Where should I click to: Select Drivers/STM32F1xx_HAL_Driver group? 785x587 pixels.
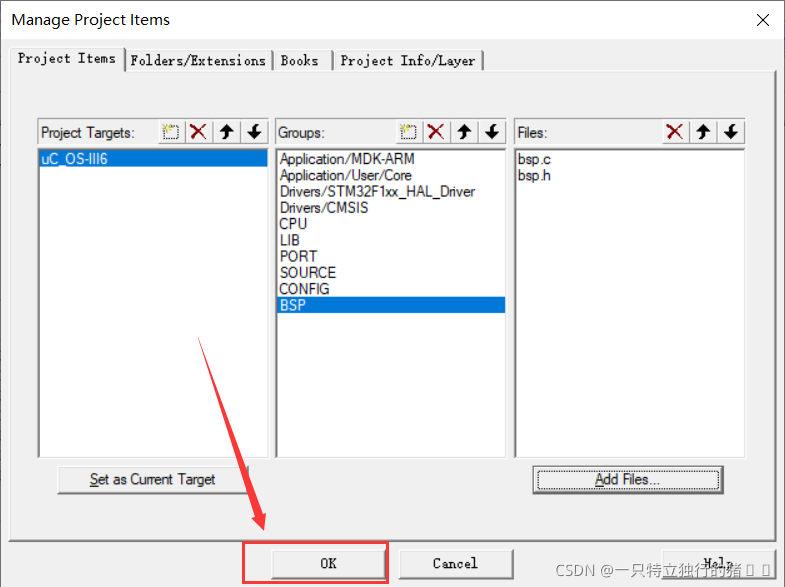coord(390,192)
